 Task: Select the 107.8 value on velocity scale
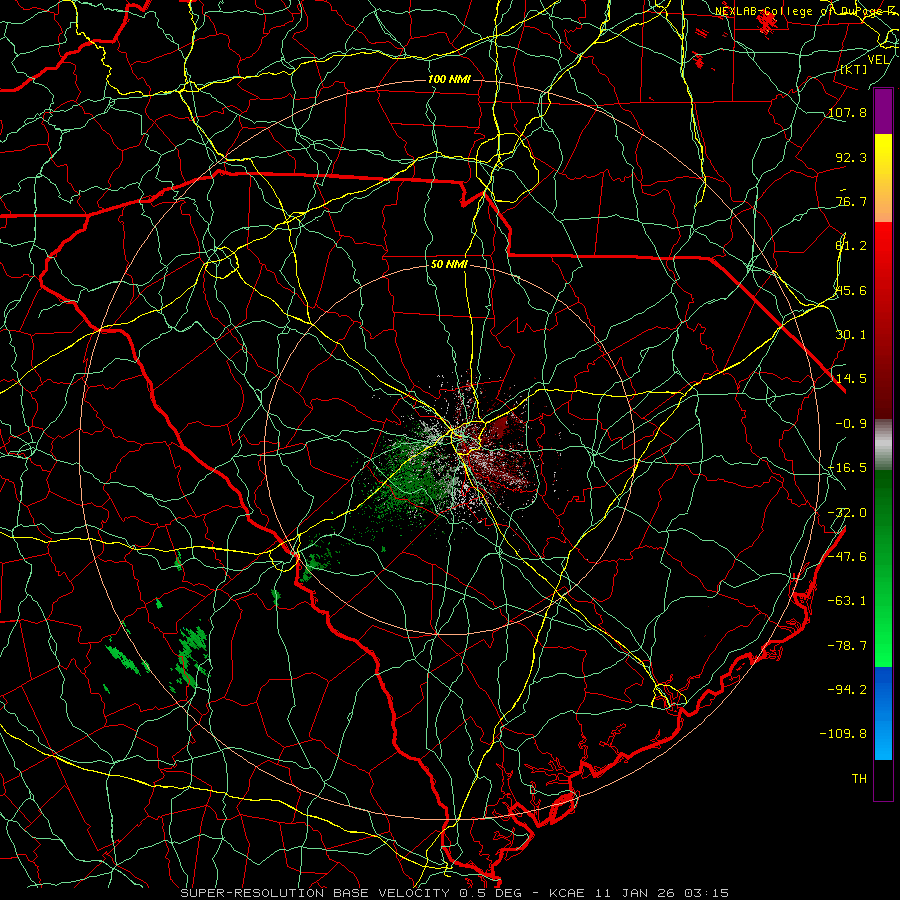point(847,112)
